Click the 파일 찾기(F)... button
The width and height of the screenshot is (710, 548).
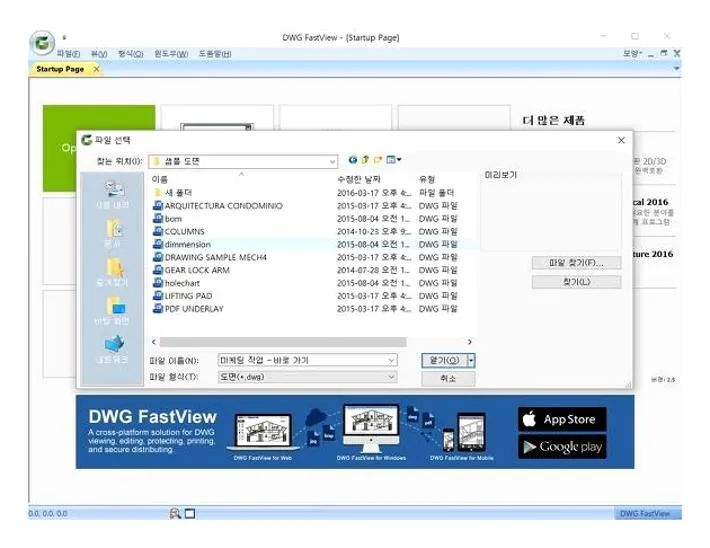(576, 263)
